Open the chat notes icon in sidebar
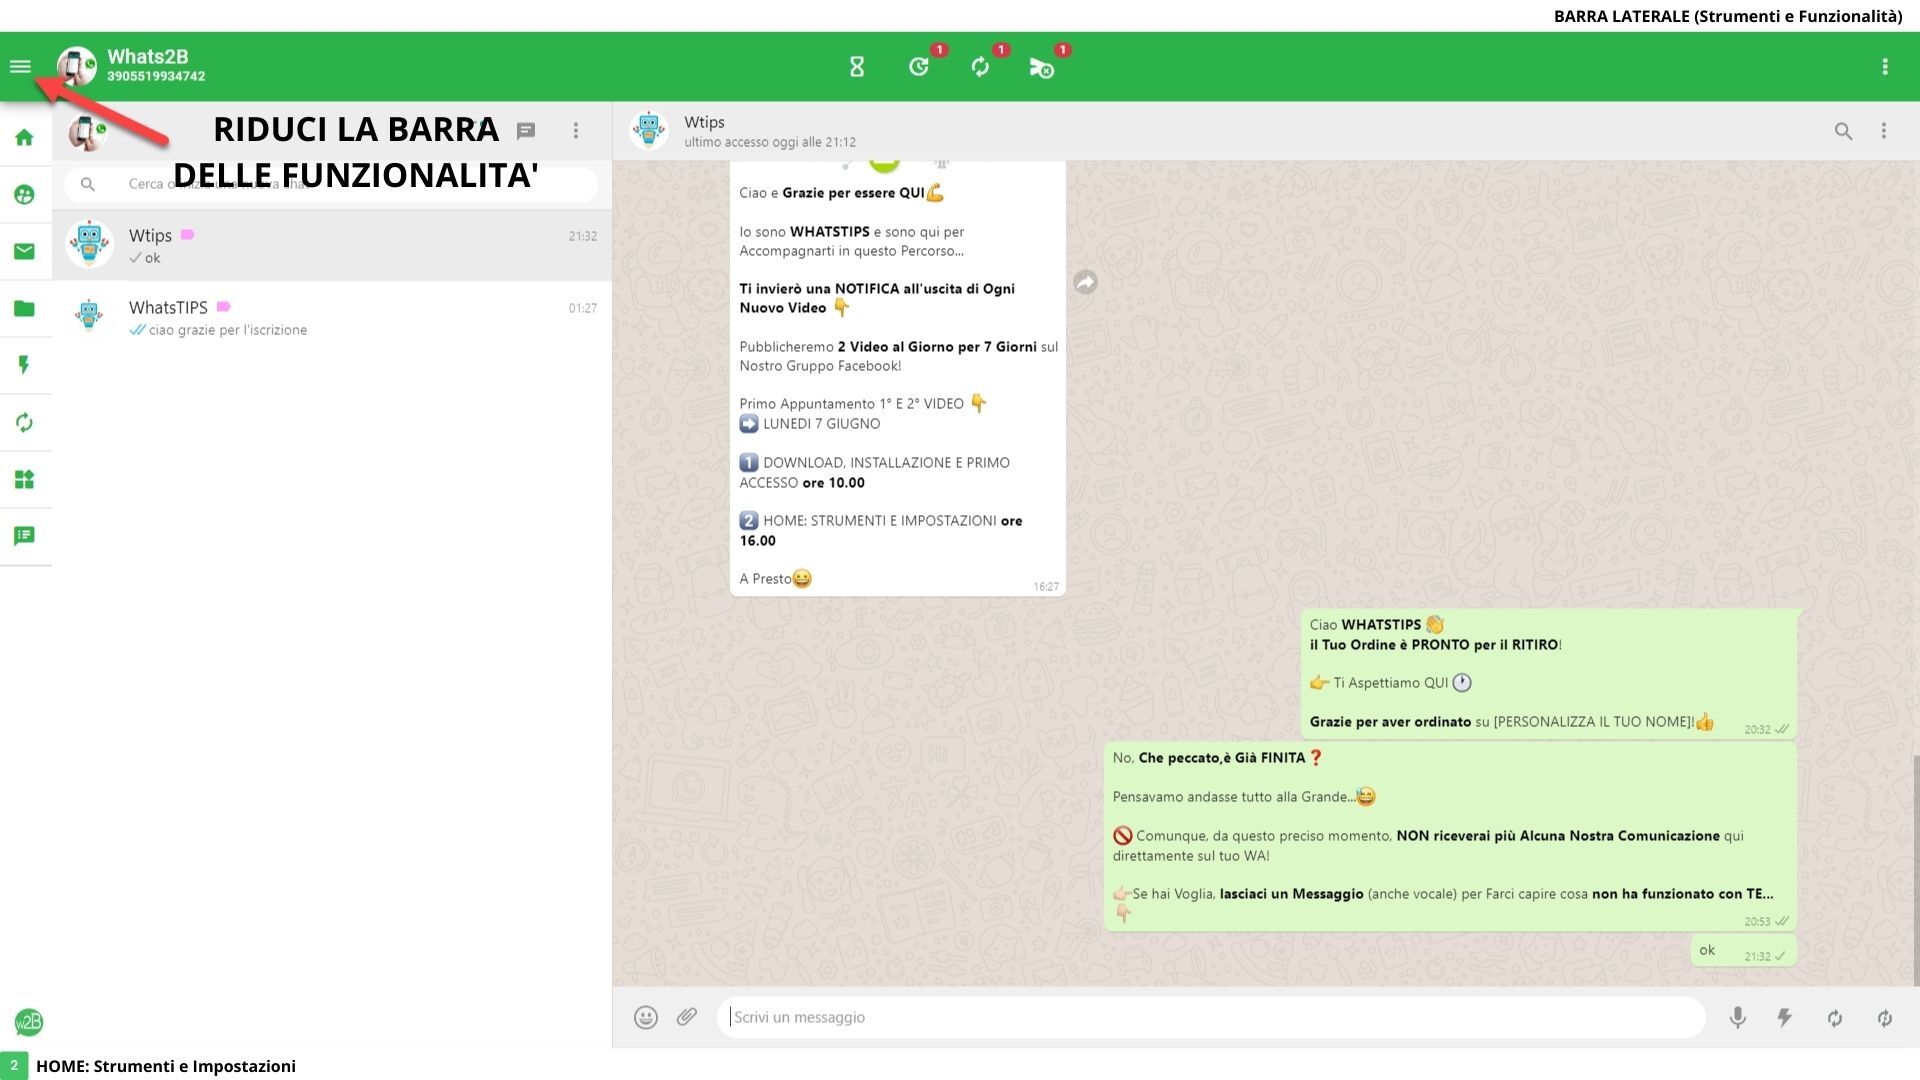The width and height of the screenshot is (1920, 1080). click(25, 536)
